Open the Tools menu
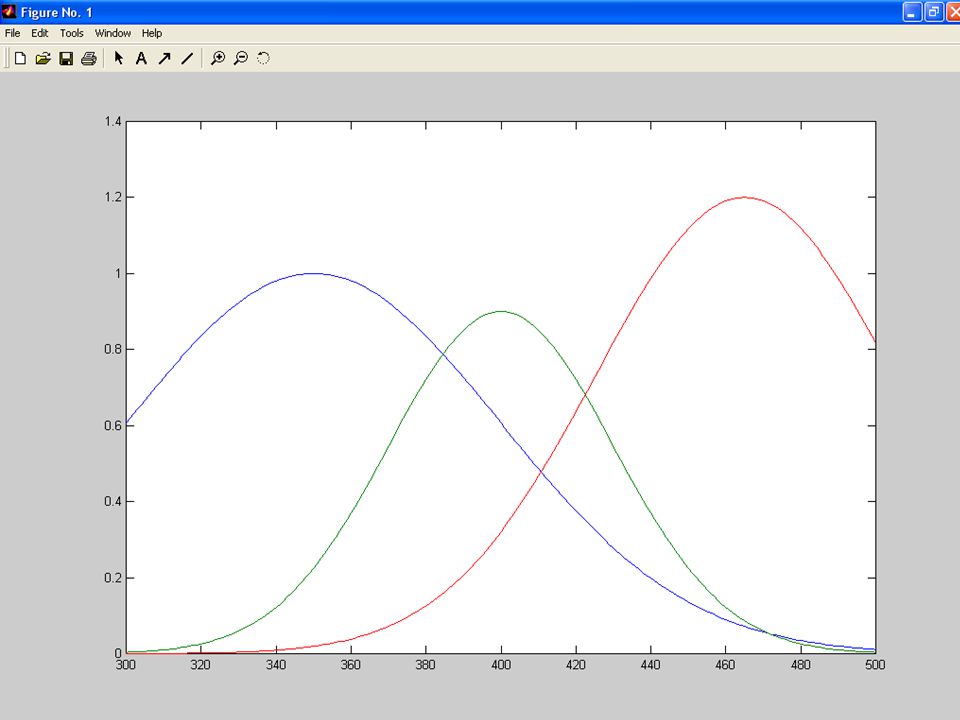The width and height of the screenshot is (960, 720). 72,33
